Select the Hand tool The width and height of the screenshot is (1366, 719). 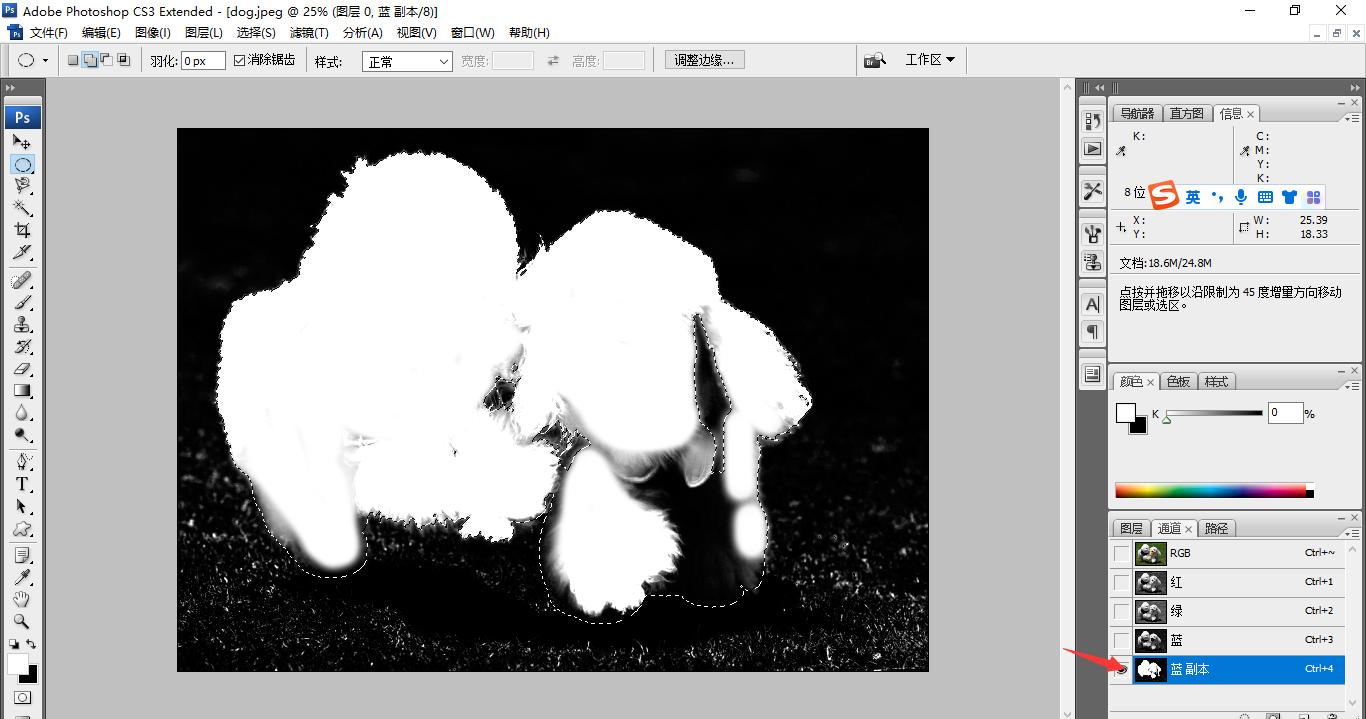point(23,597)
